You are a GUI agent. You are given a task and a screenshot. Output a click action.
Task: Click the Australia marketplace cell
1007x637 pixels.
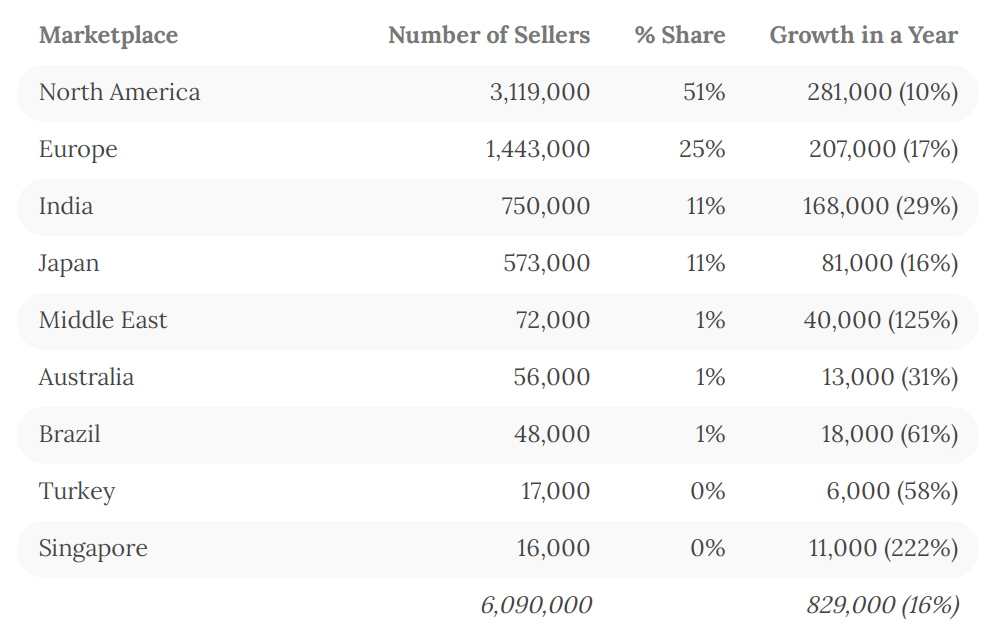86,377
